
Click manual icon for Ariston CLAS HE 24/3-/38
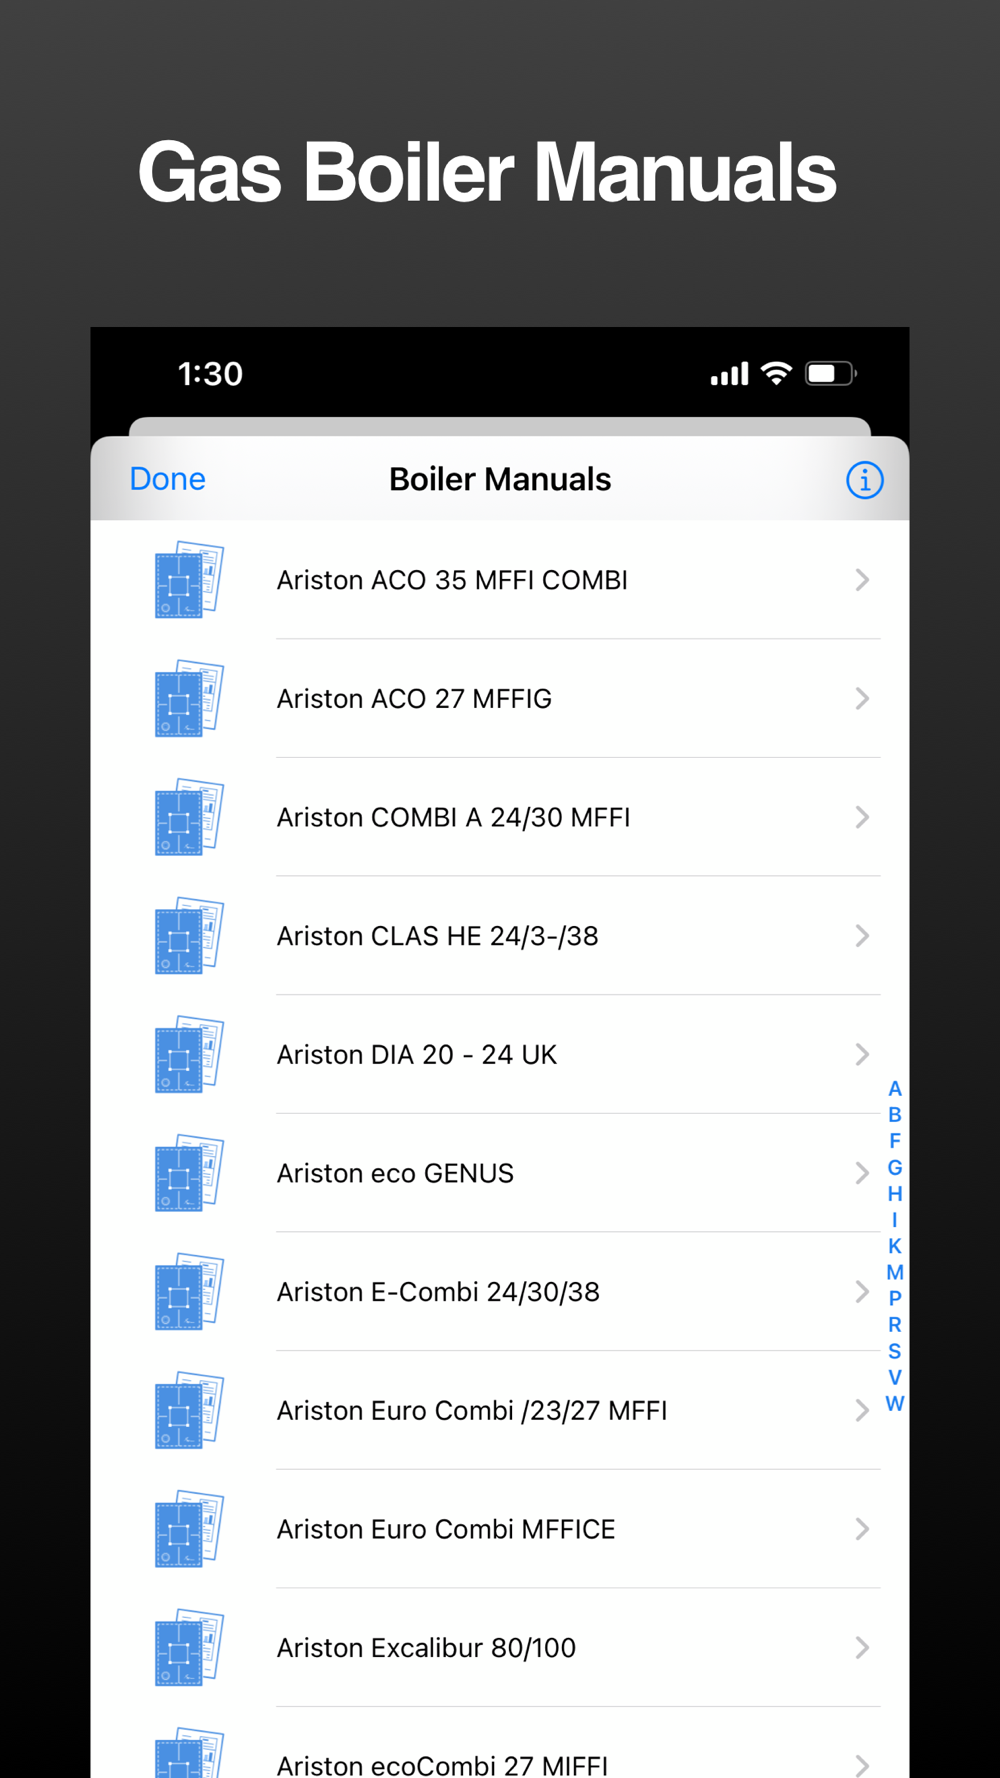[x=189, y=936]
